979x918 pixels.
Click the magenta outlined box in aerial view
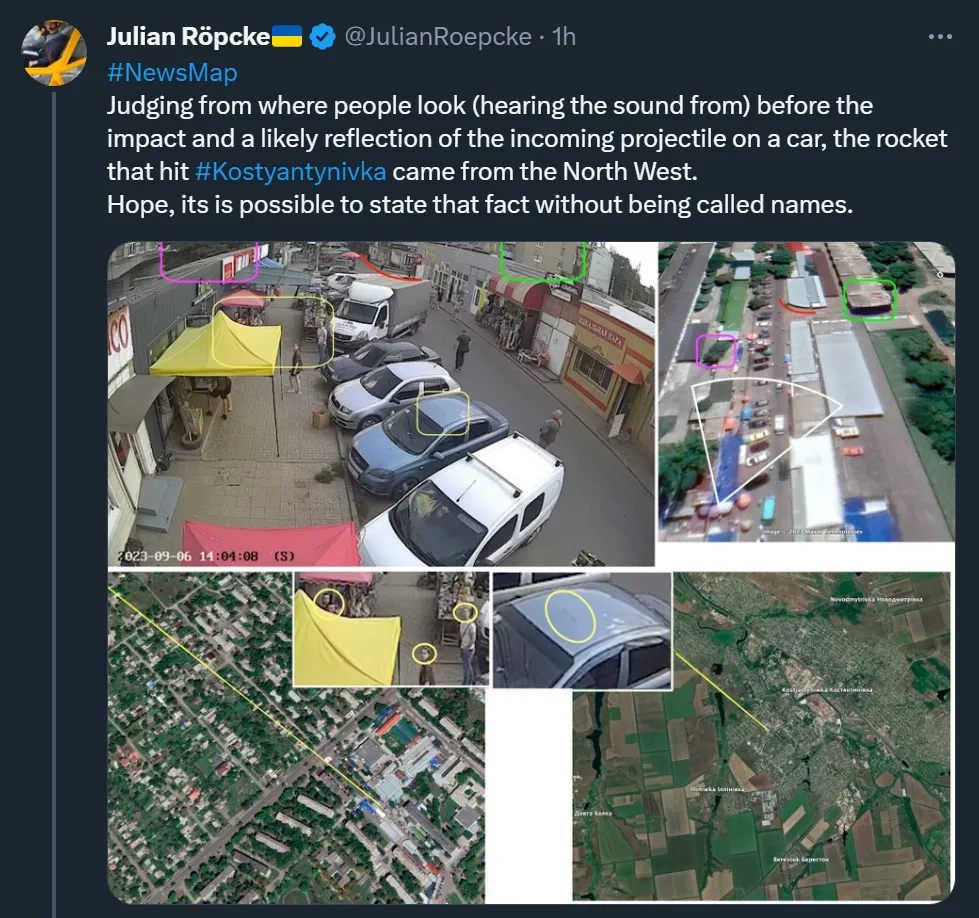(716, 350)
